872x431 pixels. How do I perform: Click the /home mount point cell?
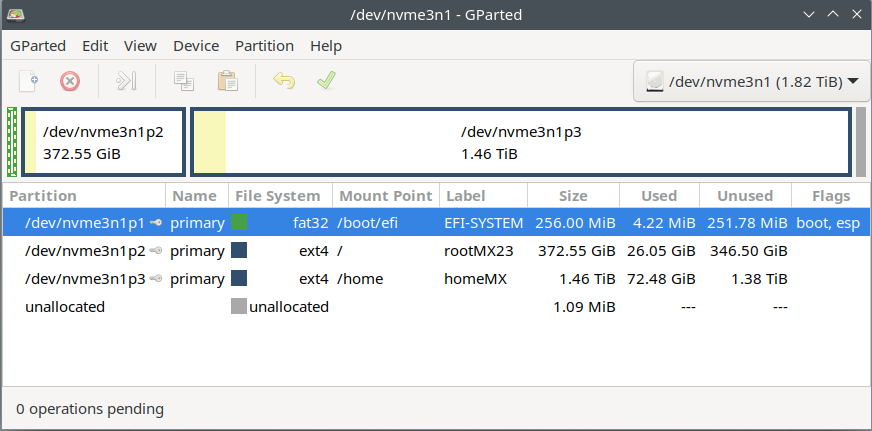pyautogui.click(x=360, y=279)
